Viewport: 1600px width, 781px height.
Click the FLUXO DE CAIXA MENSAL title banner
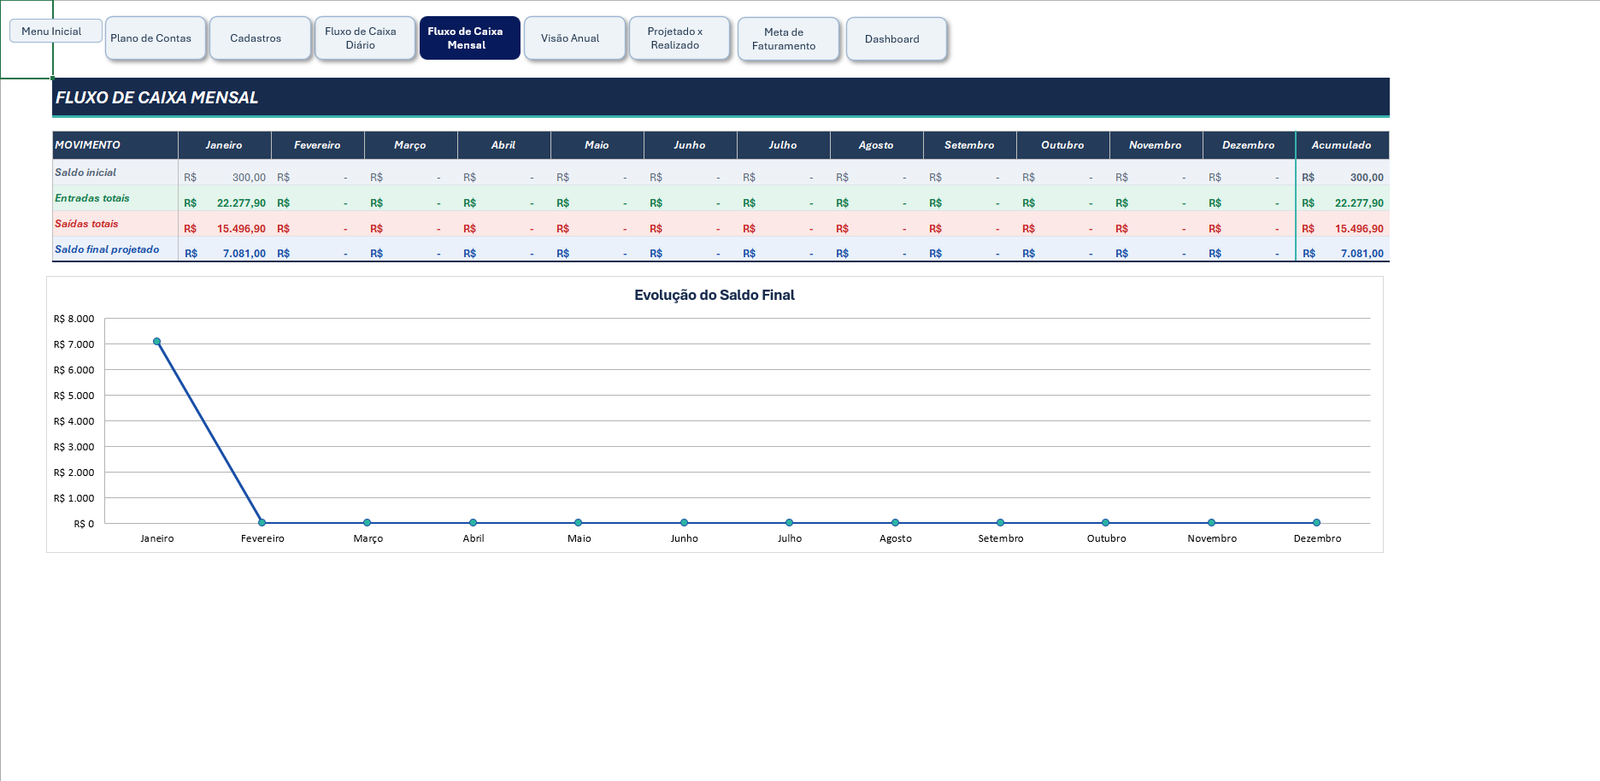(720, 97)
